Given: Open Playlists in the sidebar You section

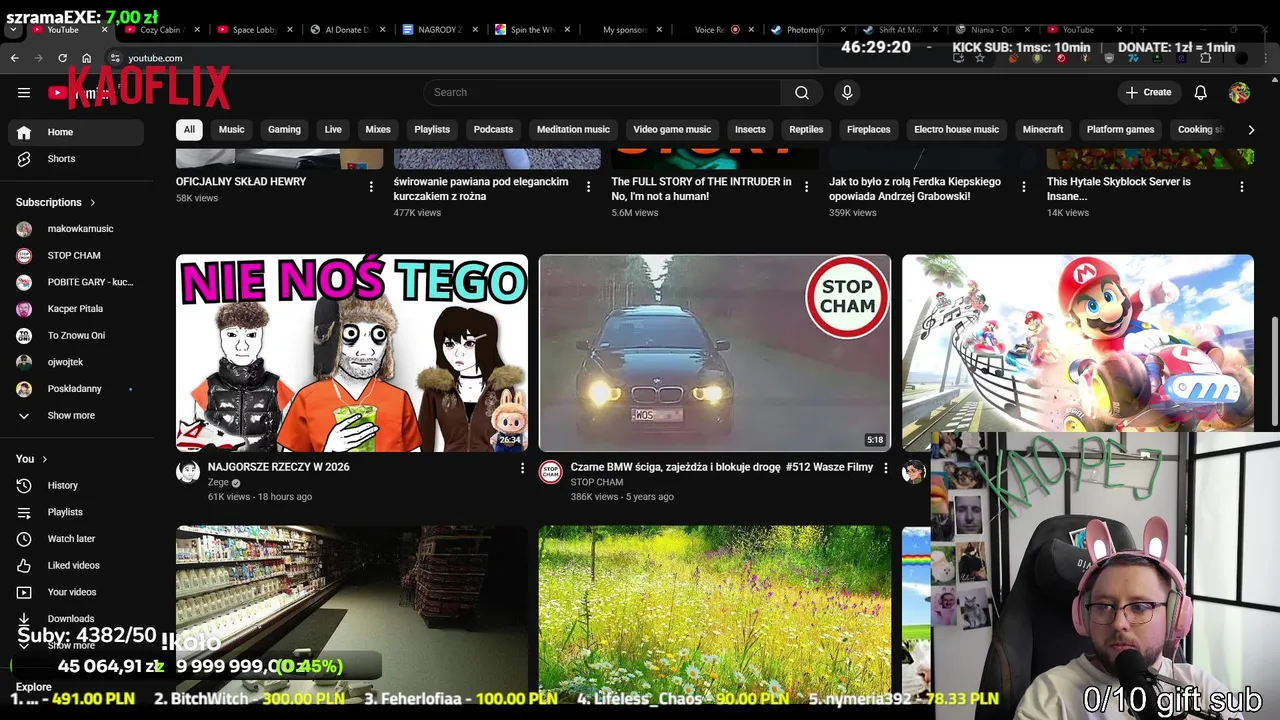Looking at the screenshot, I should (76, 512).
